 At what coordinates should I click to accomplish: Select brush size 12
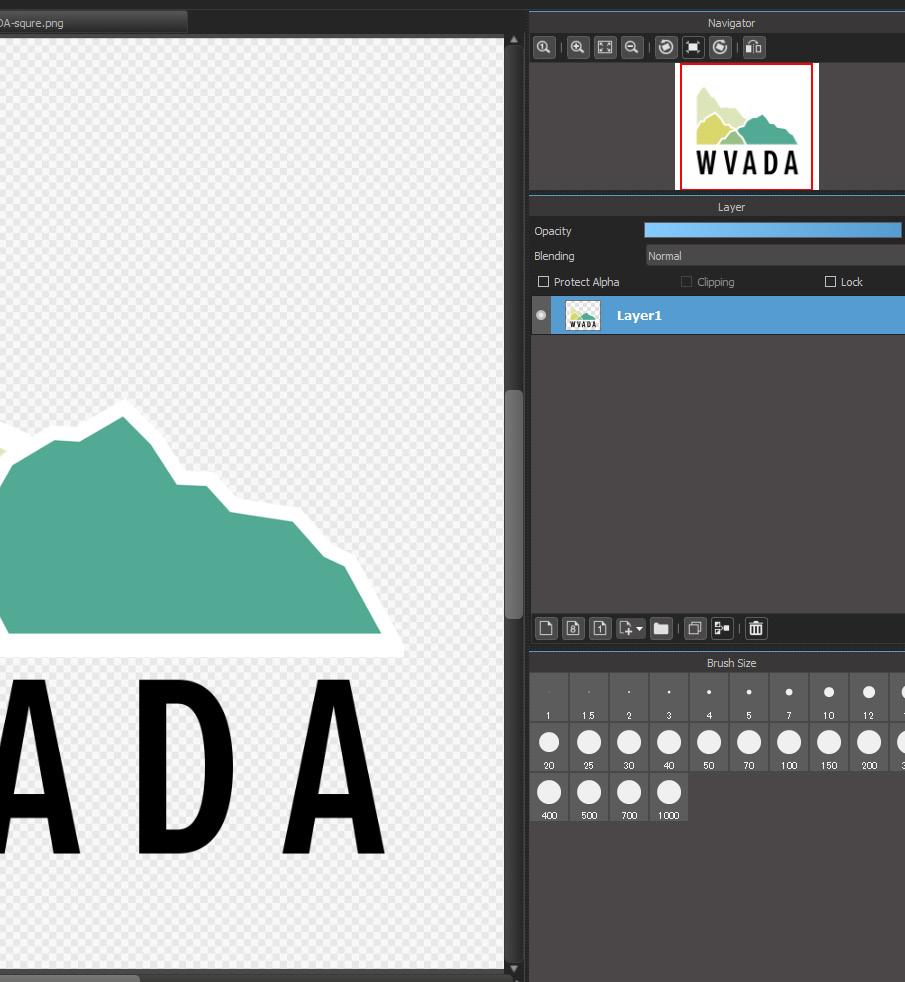tap(869, 698)
